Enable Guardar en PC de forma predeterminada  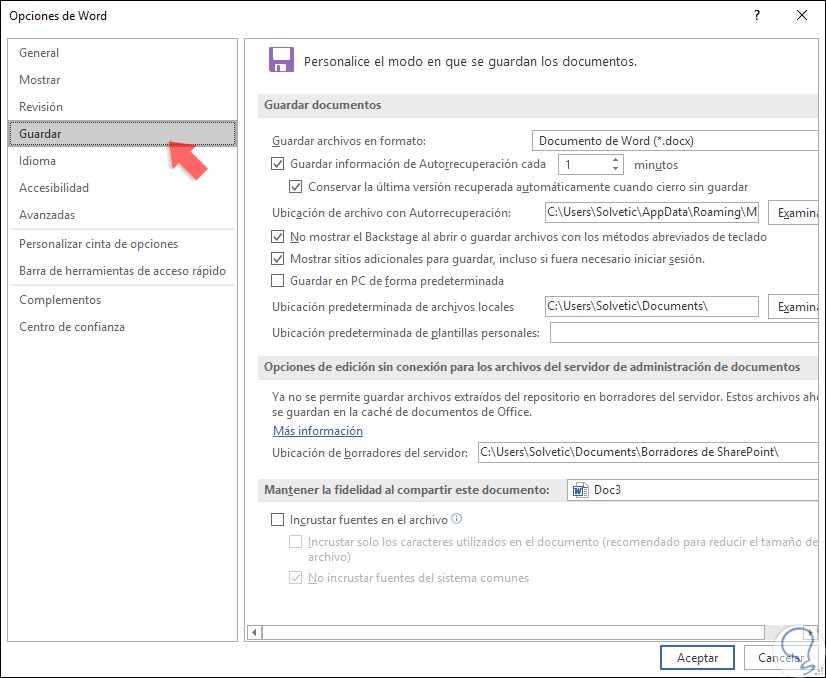(278, 281)
